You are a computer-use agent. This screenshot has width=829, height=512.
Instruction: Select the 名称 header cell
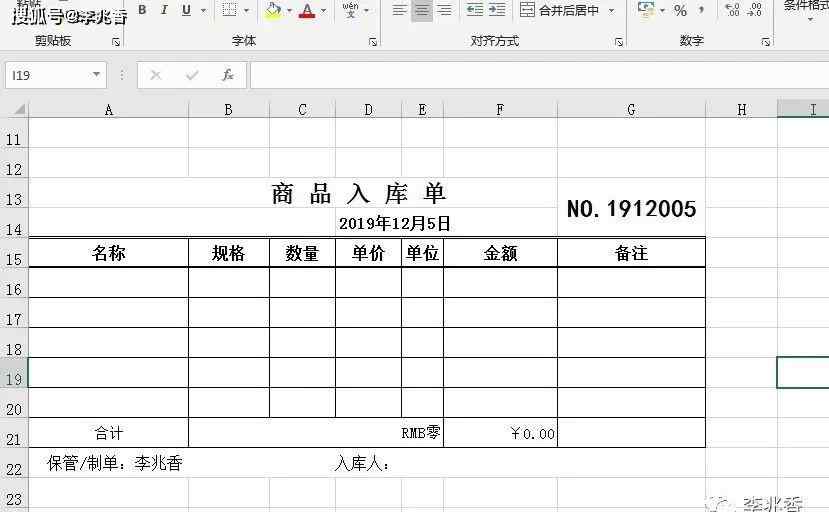click(108, 253)
